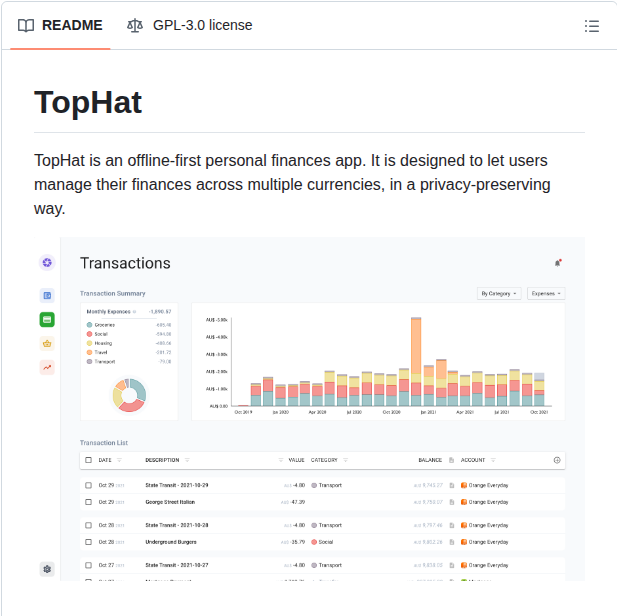Image resolution: width=617 pixels, height=616 pixels.
Task: Select the README tab
Action: [61, 25]
